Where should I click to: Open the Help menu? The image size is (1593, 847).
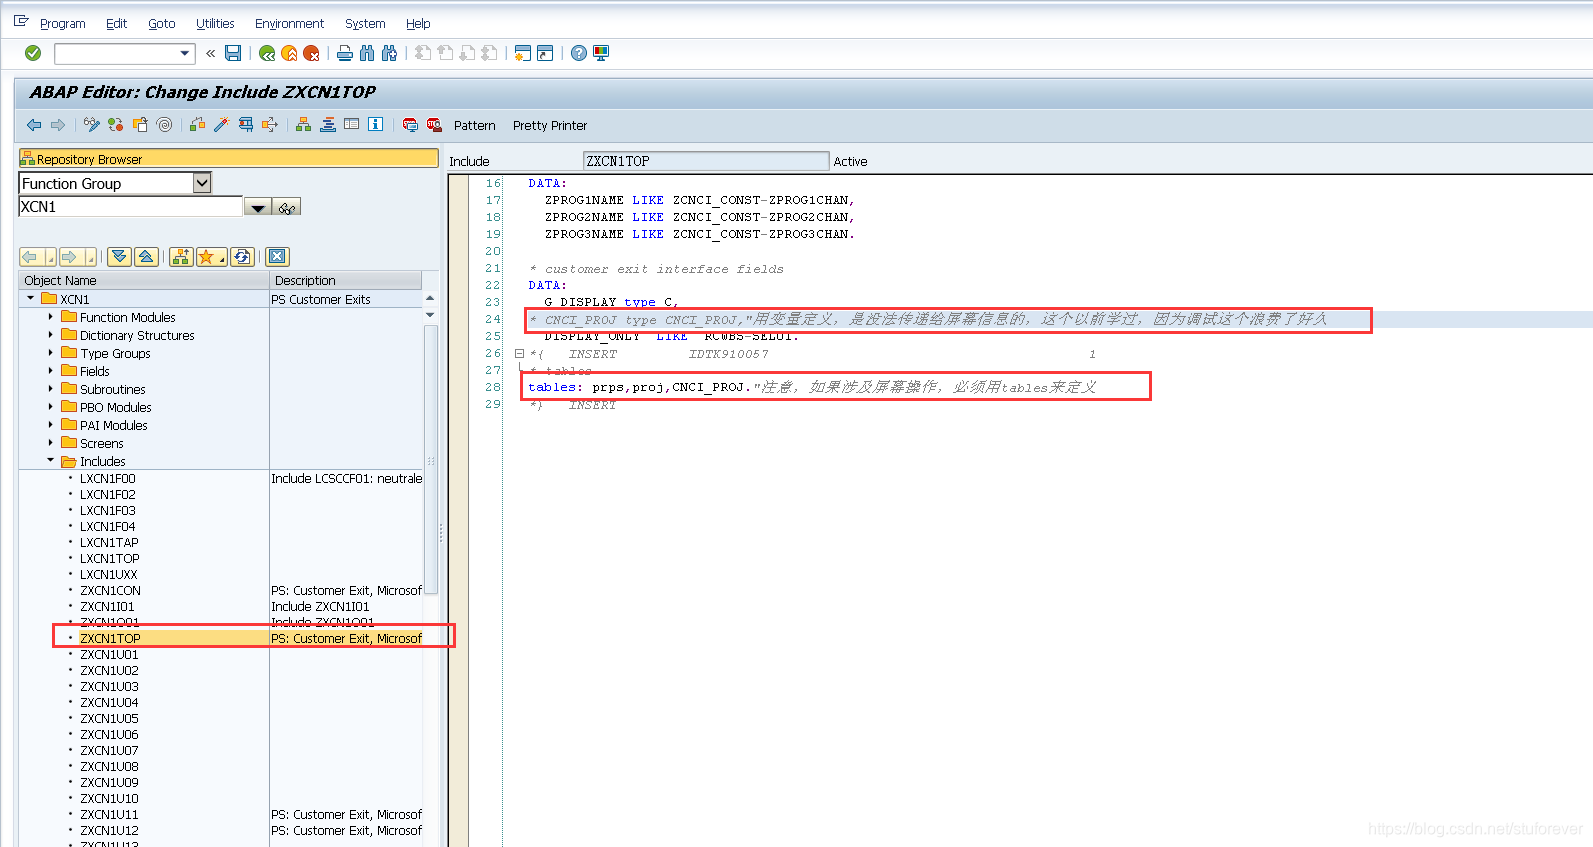click(418, 23)
